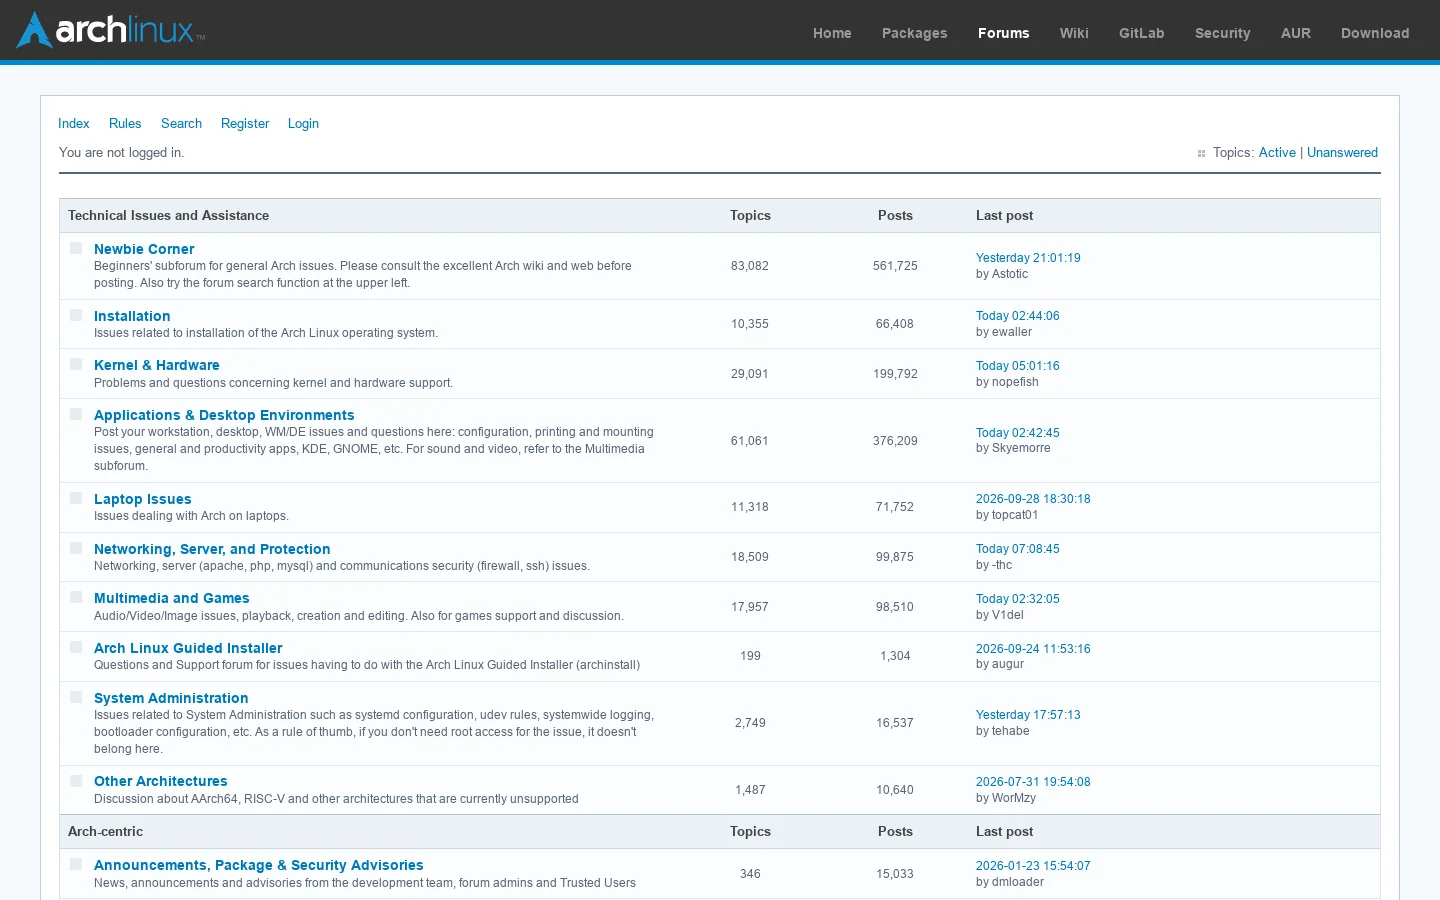This screenshot has width=1440, height=900.
Task: Open the Other Architectures forum
Action: (x=160, y=781)
